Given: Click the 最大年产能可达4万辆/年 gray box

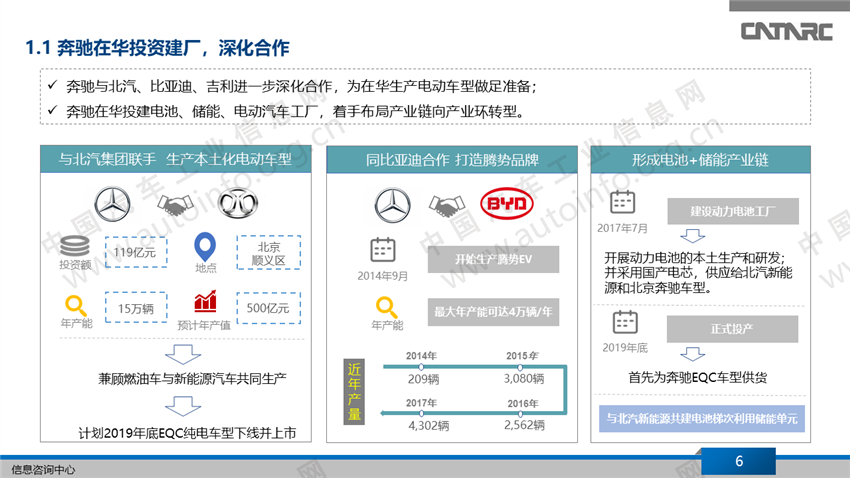Looking at the screenshot, I should 493,312.
